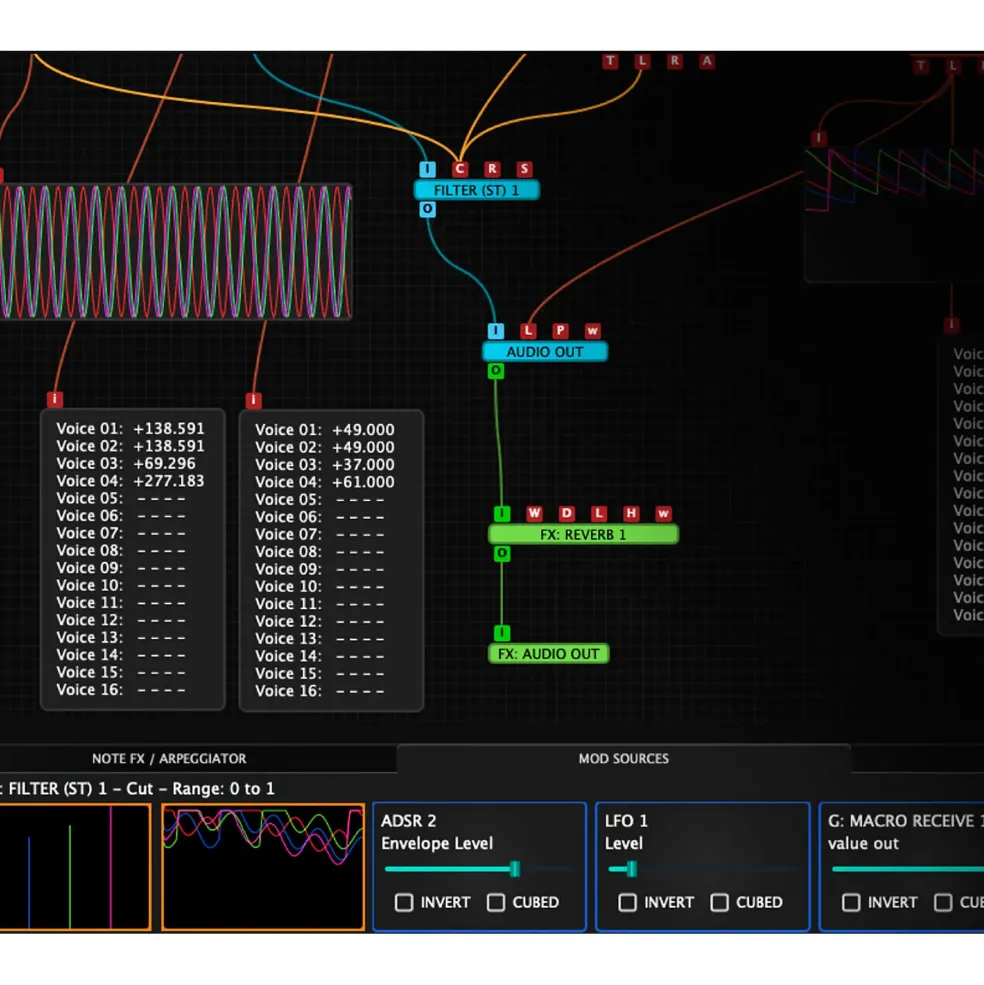Click the red i port above the +138.591 voice display
This screenshot has width=984, height=985.
point(55,399)
